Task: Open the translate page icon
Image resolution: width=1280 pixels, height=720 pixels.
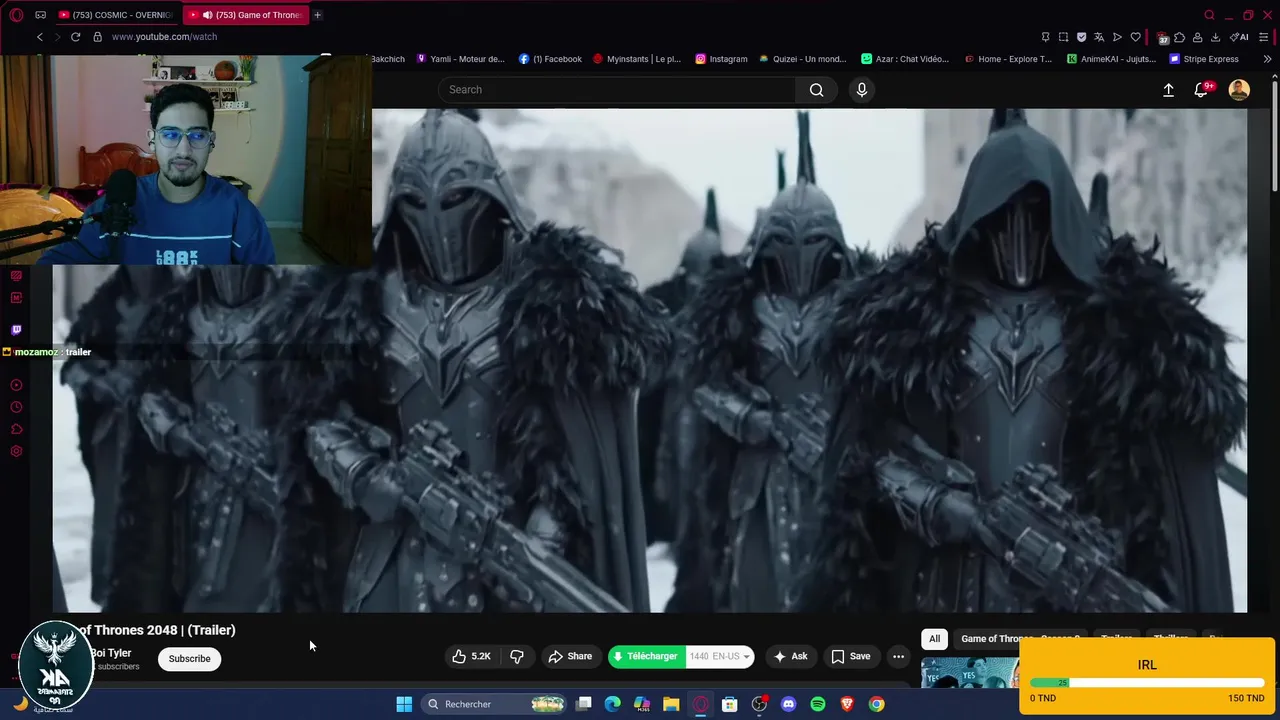Action: [1099, 37]
